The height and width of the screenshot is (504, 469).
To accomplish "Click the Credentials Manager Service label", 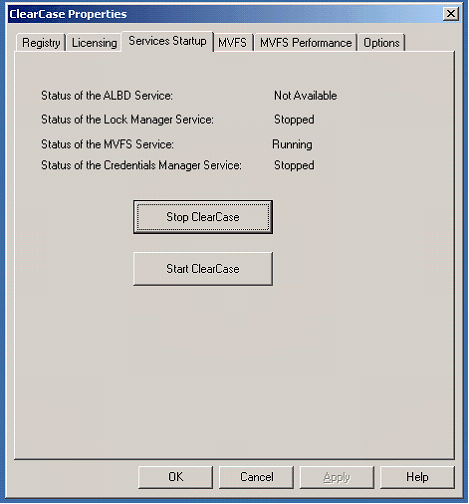I will [x=141, y=165].
